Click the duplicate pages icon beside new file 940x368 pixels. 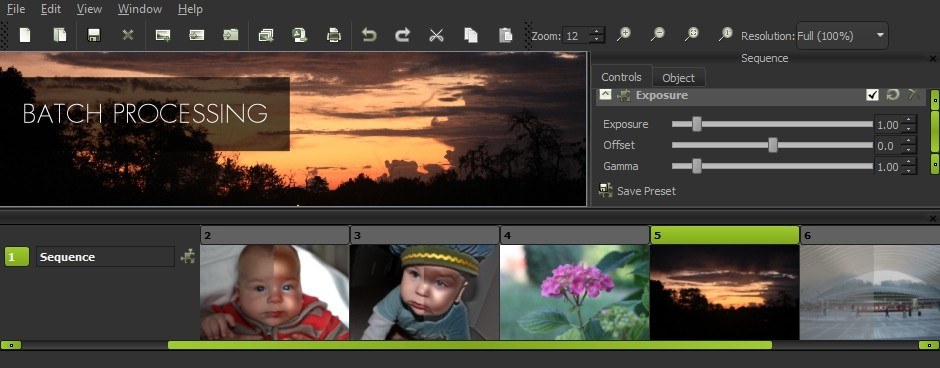pyautogui.click(x=59, y=35)
